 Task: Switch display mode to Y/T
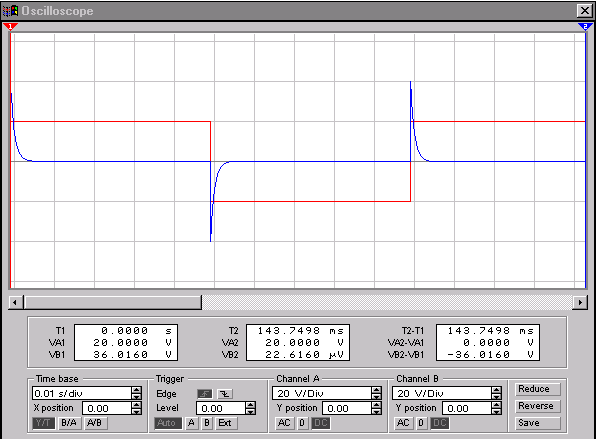click(43, 423)
